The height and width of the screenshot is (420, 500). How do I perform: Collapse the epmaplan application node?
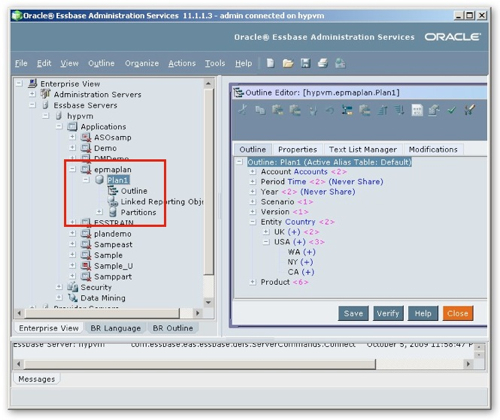click(72, 169)
